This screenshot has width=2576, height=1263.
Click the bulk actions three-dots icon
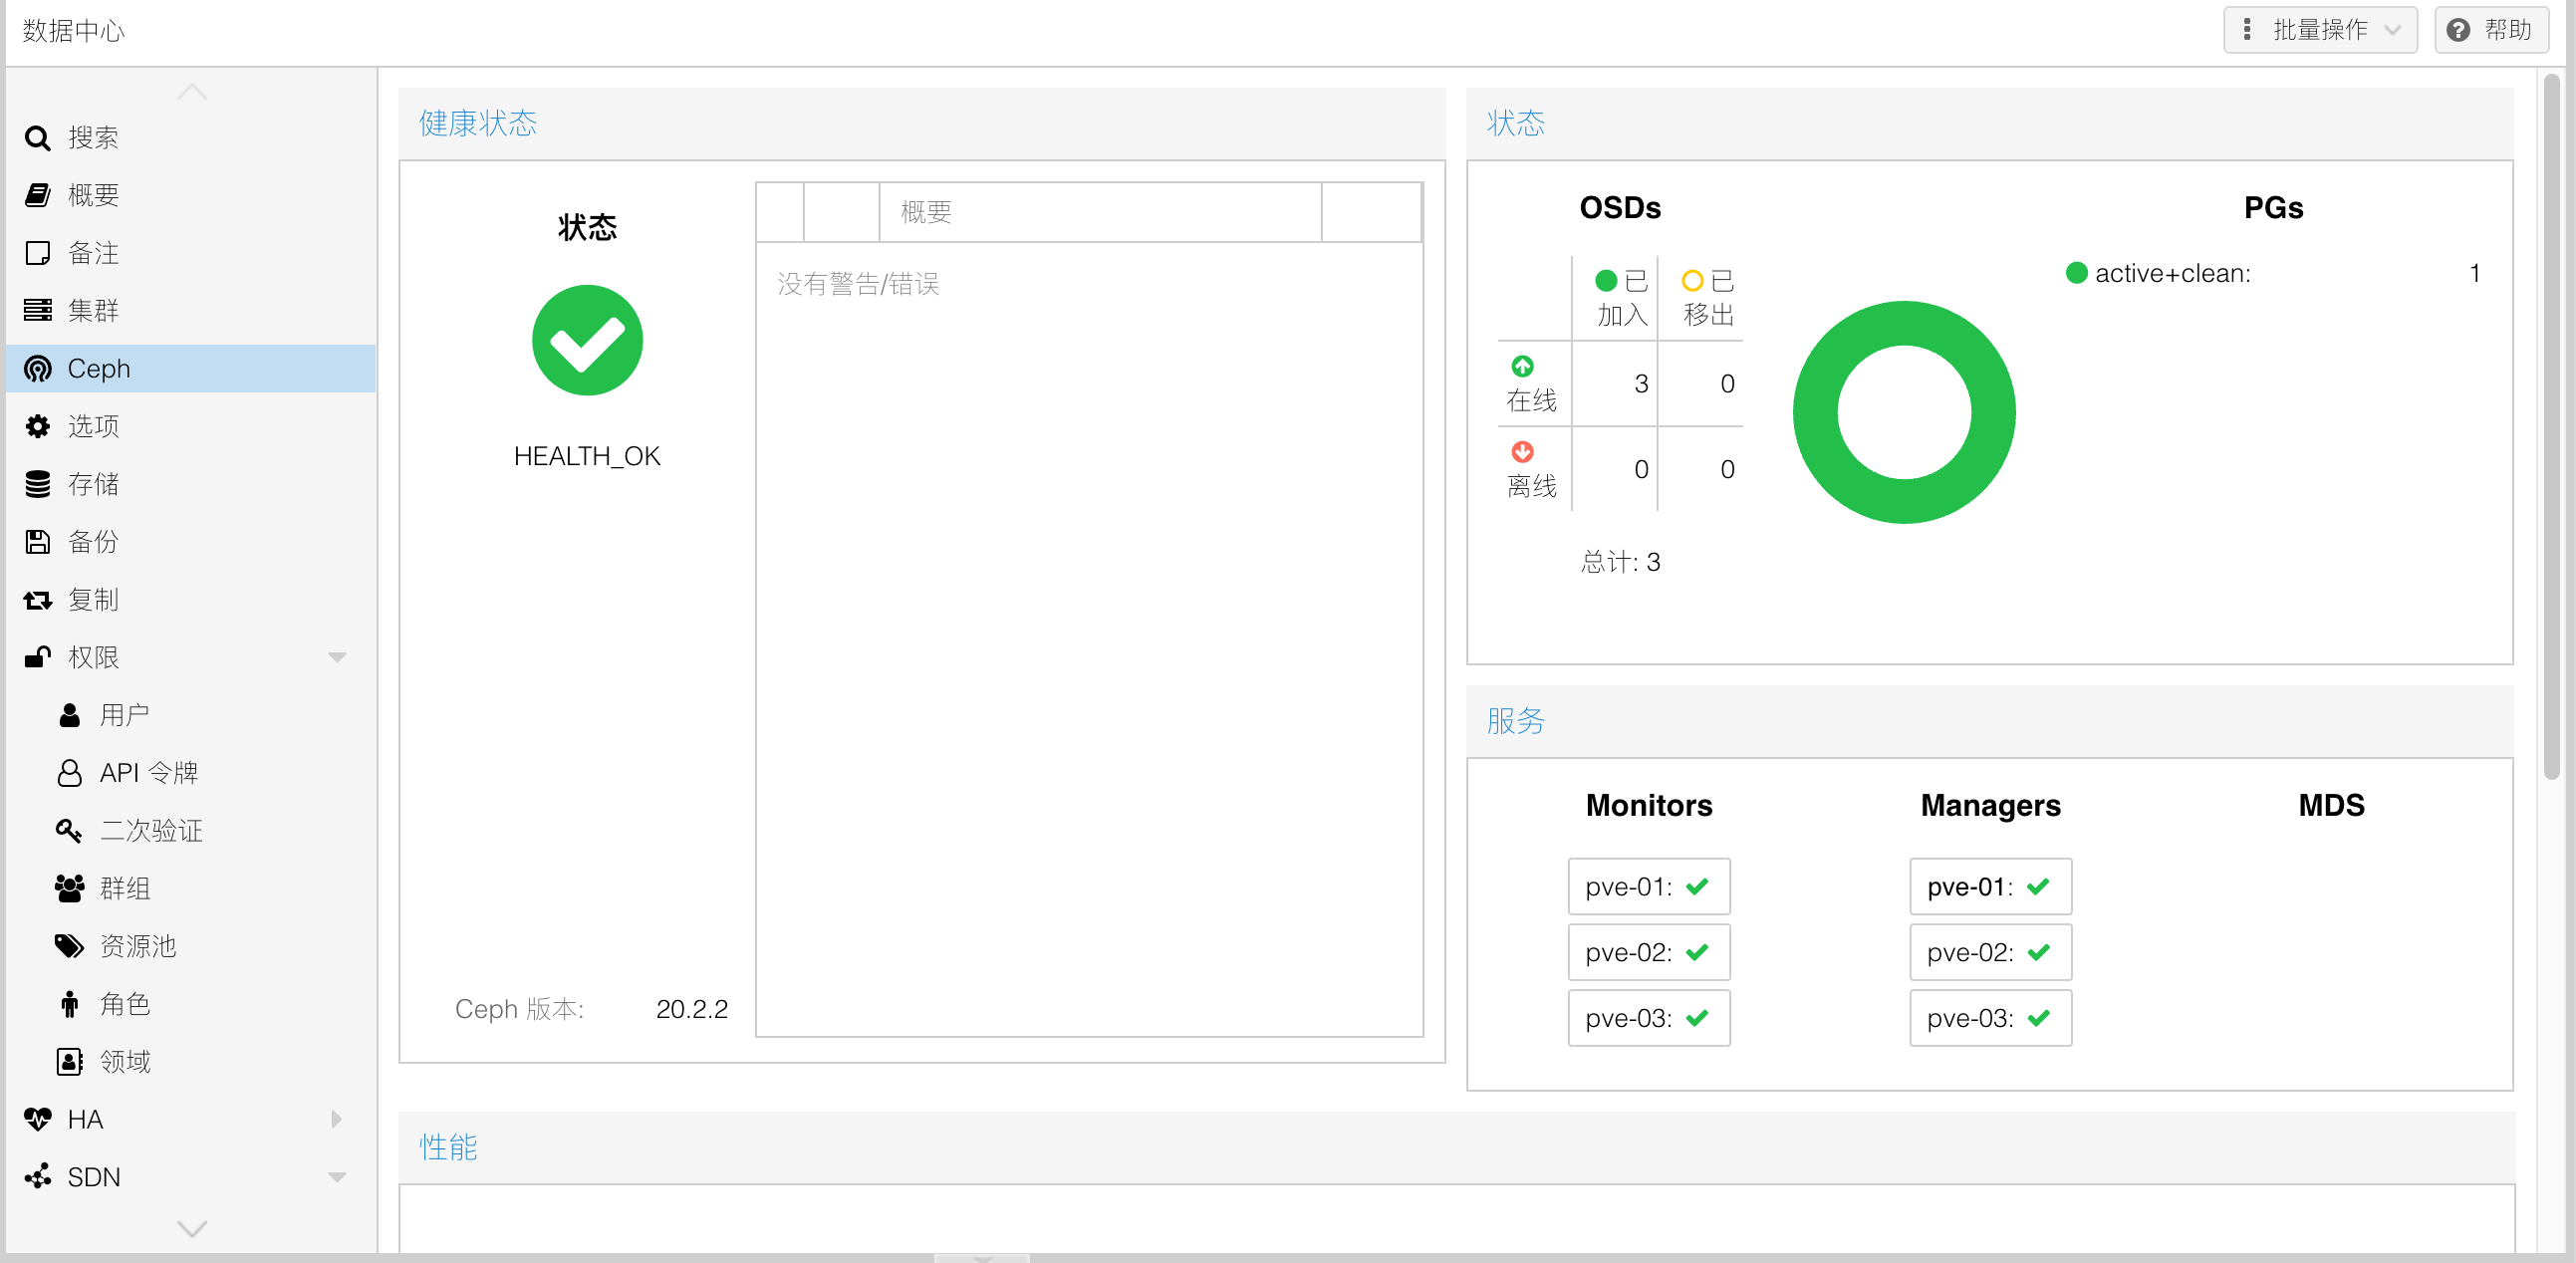pyautogui.click(x=2247, y=30)
